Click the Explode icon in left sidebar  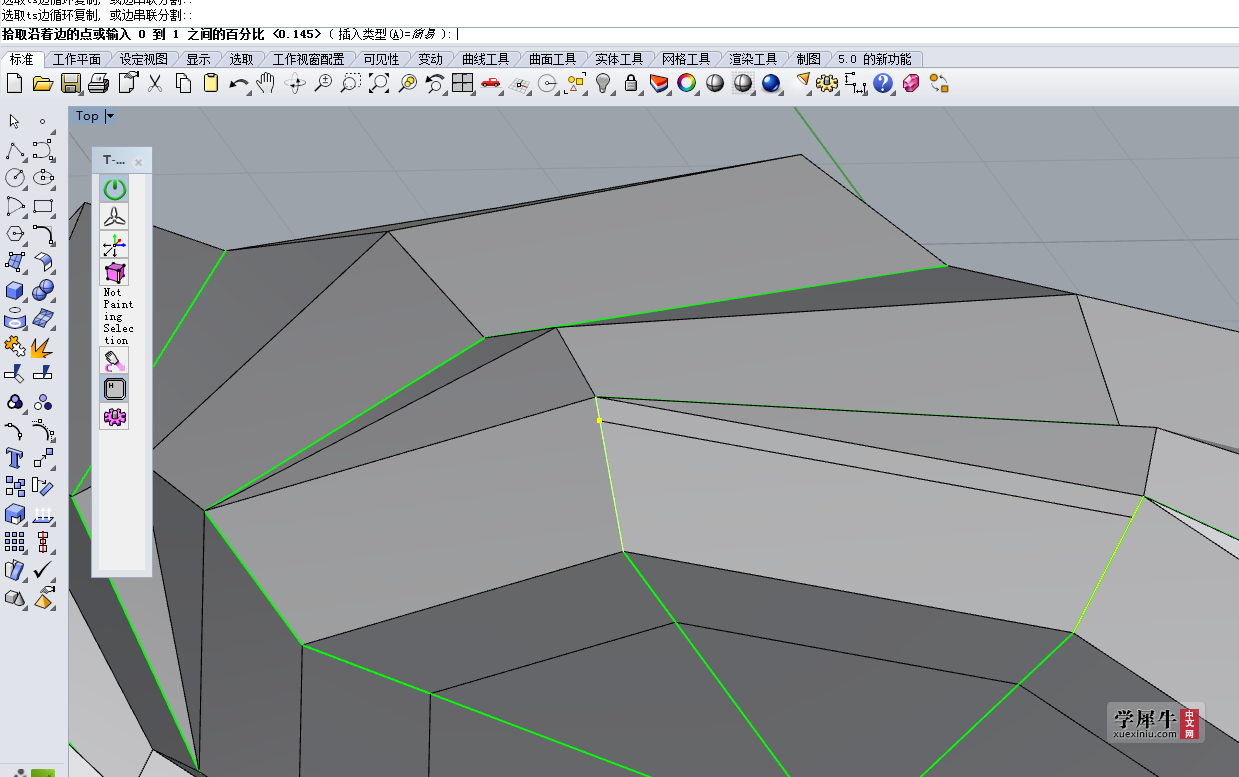pos(43,346)
